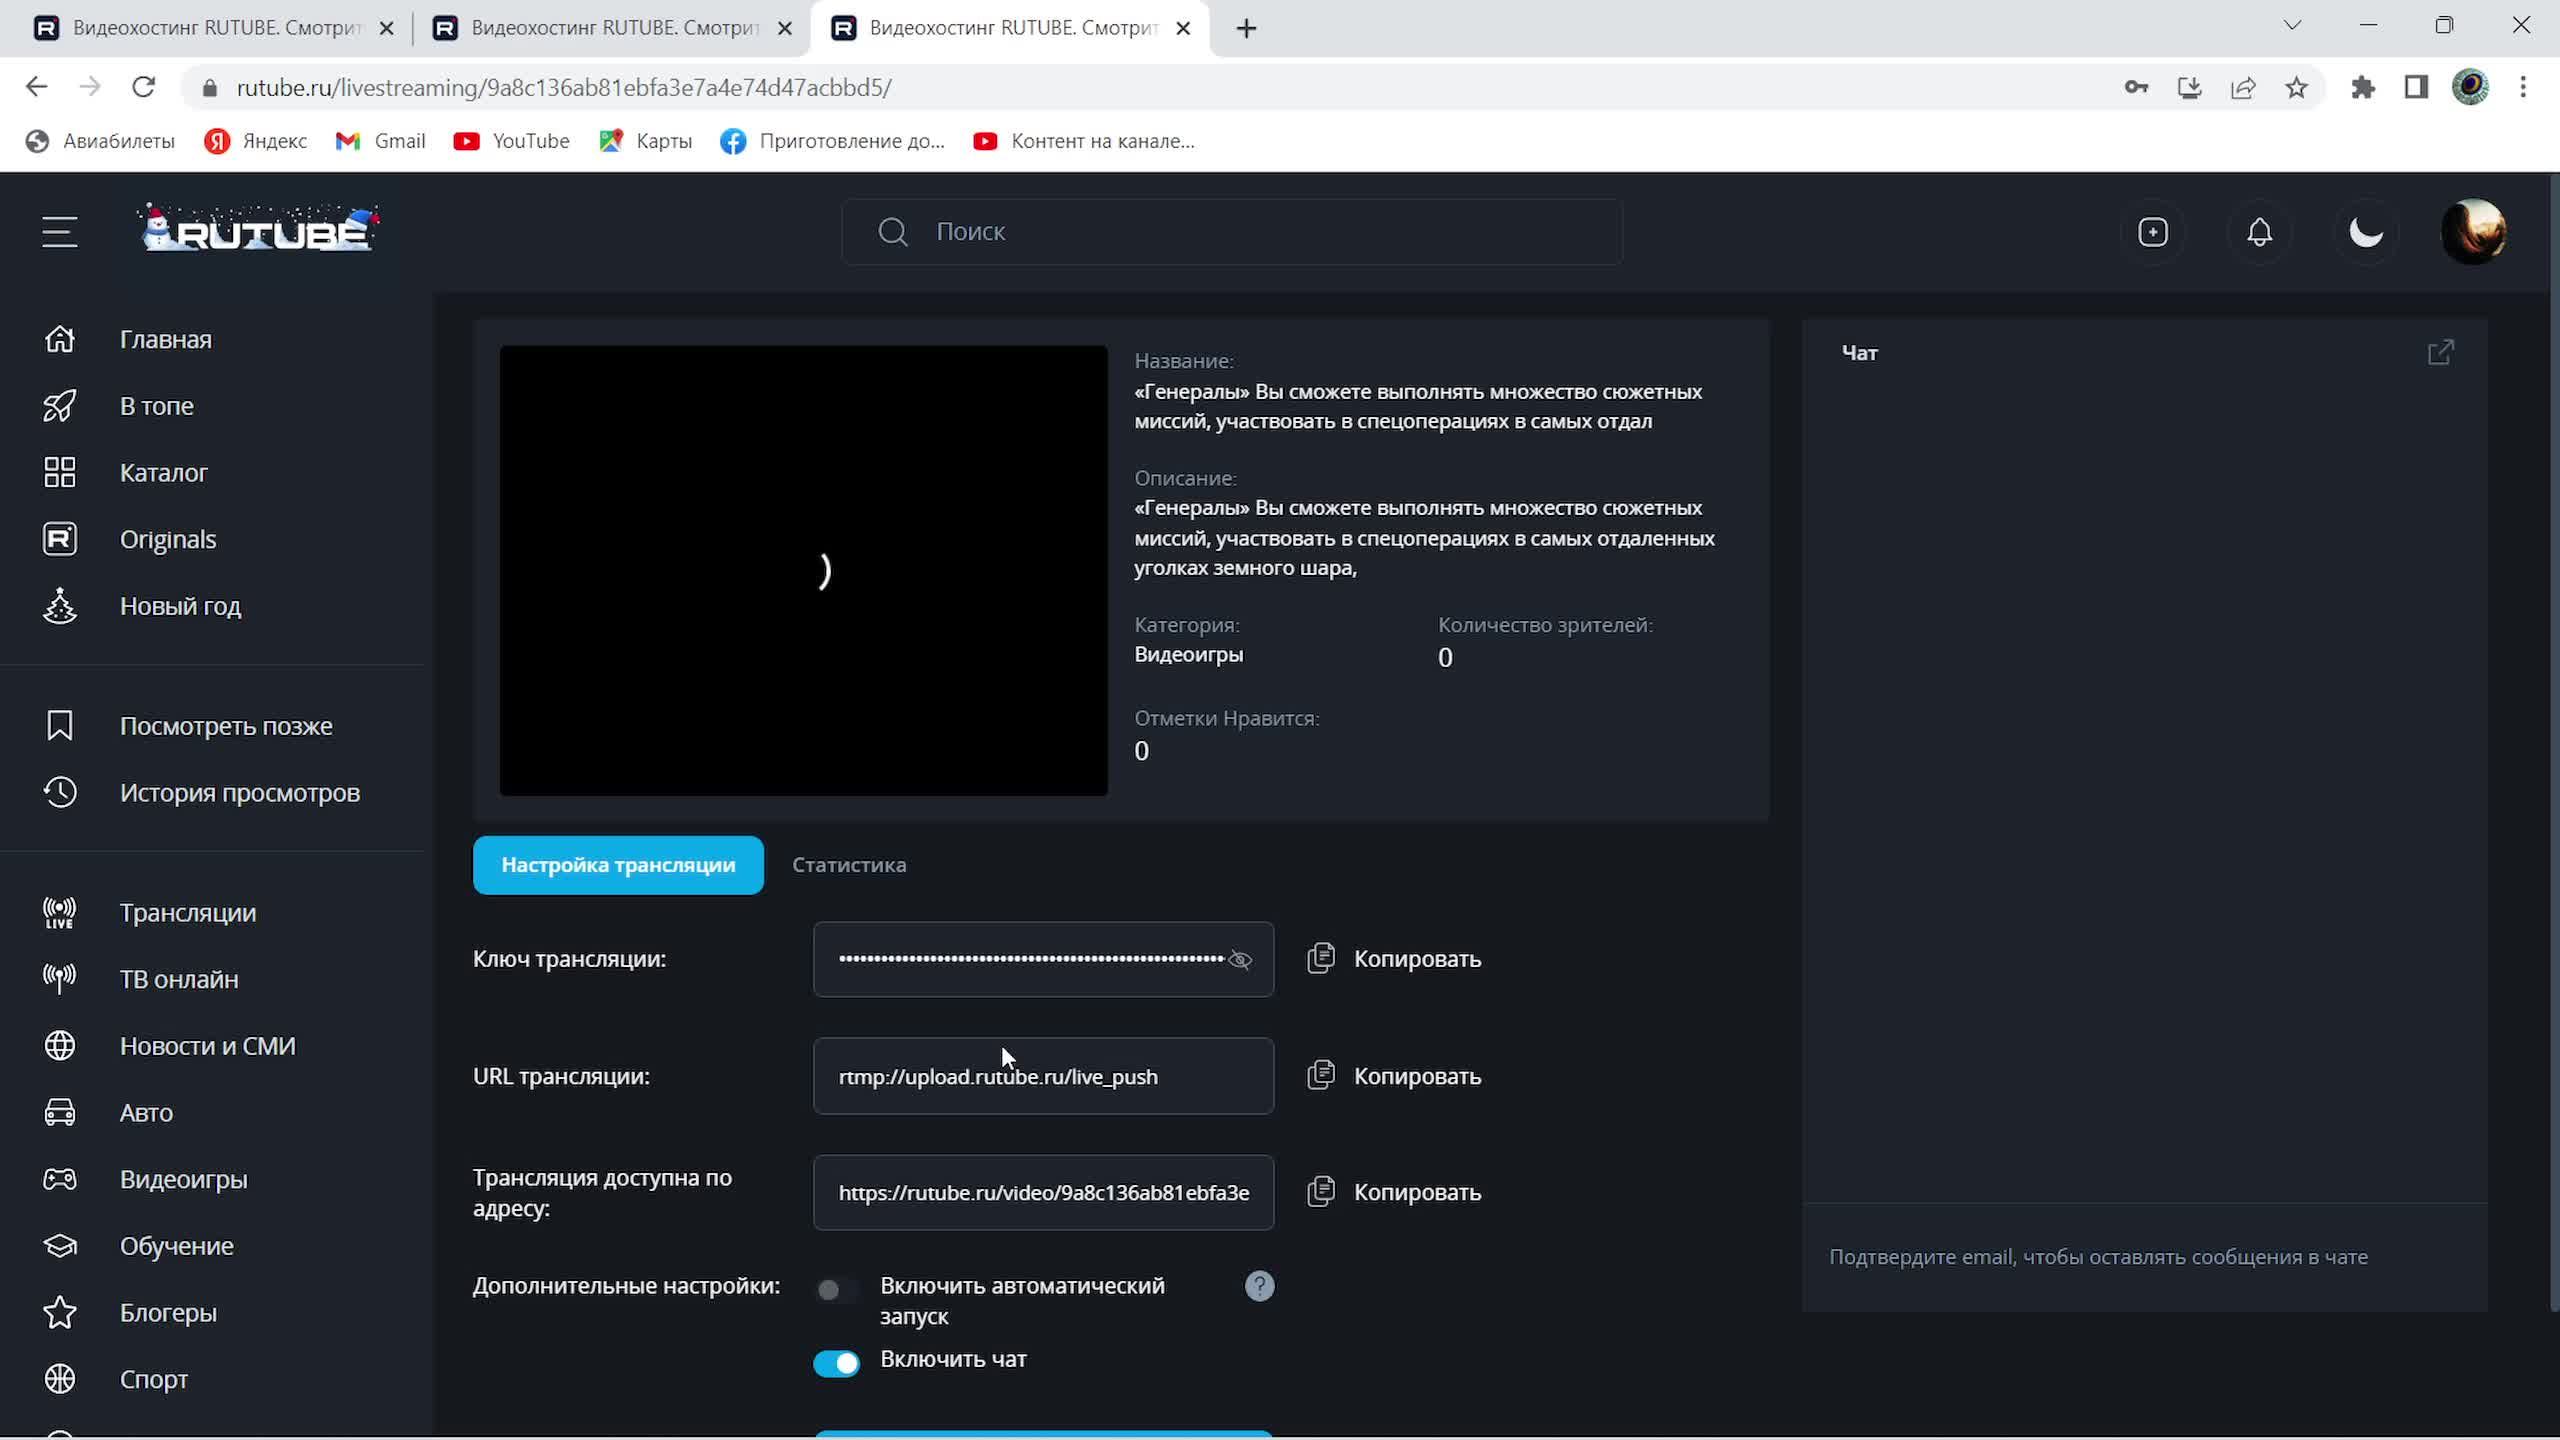Open Трансляции live section in sidebar
This screenshot has height=1440, width=2560.
[187, 912]
